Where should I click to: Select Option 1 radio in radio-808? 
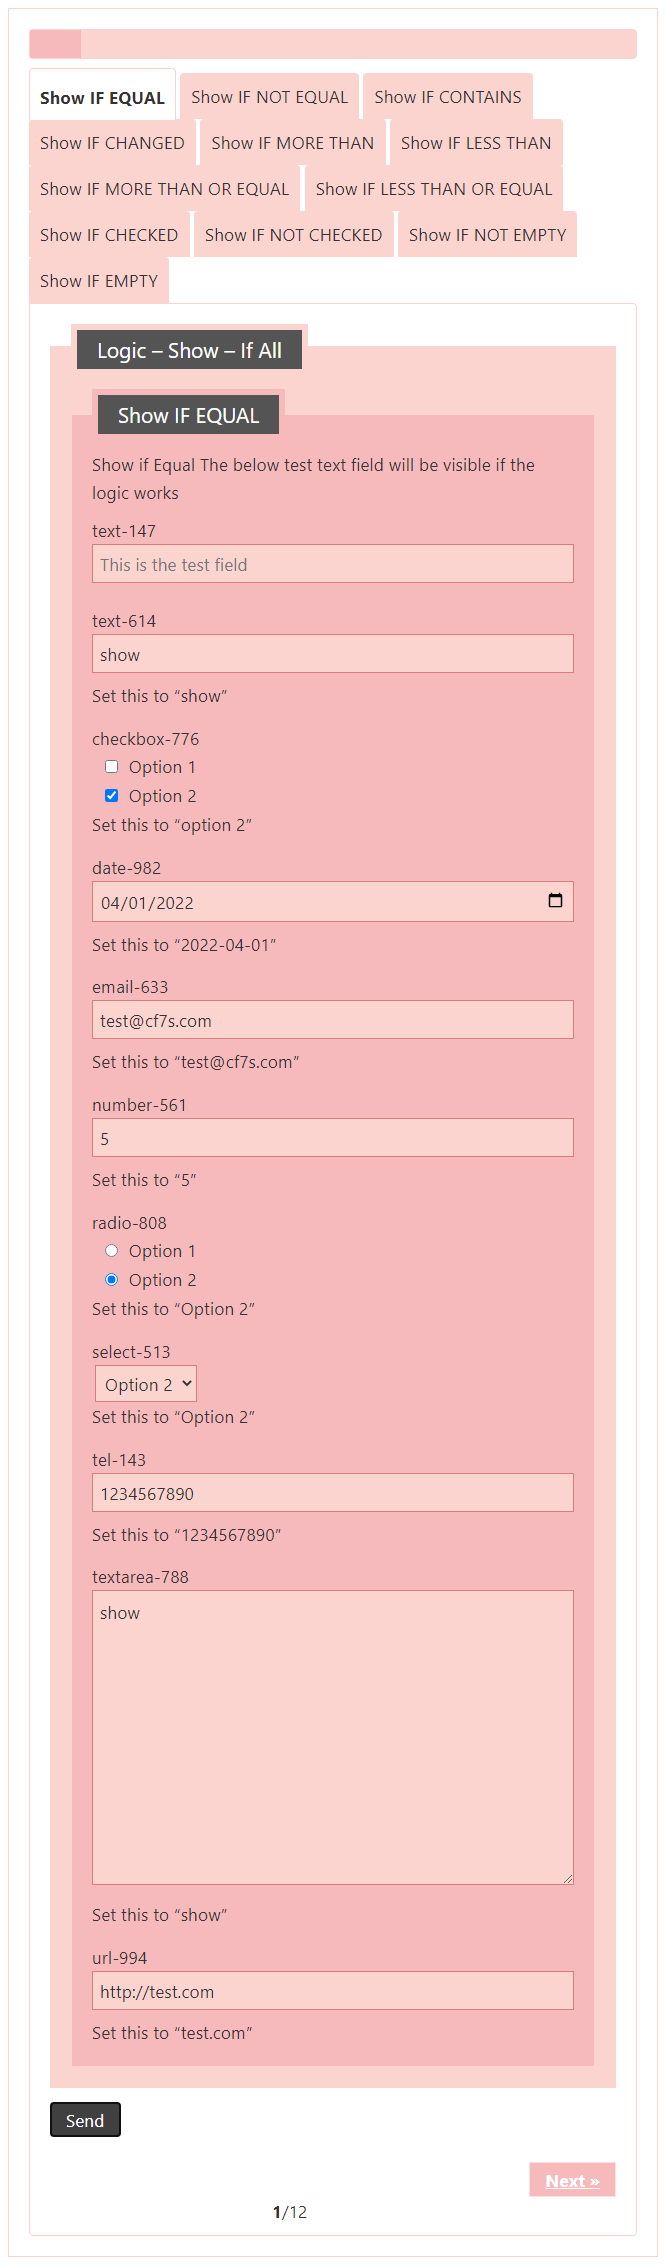[x=112, y=1251]
